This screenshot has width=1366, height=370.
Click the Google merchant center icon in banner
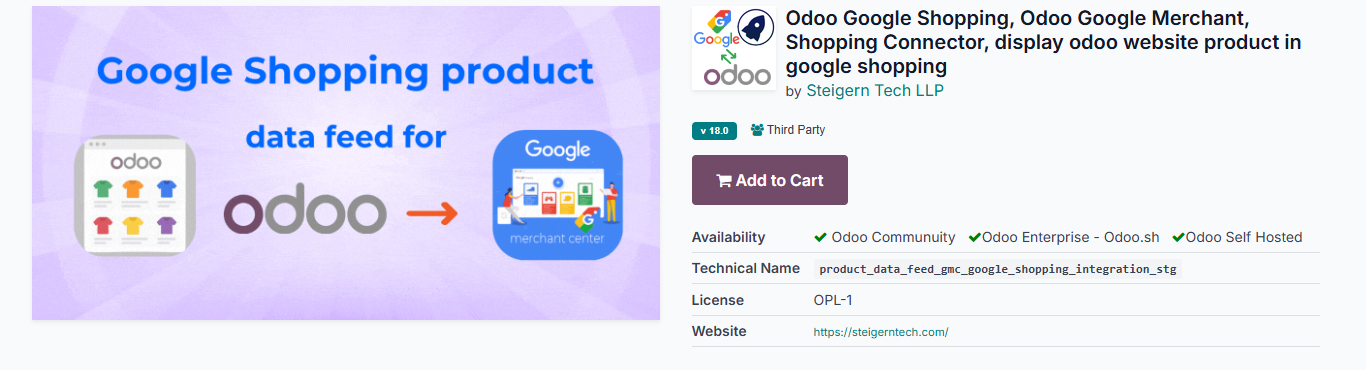click(x=557, y=195)
